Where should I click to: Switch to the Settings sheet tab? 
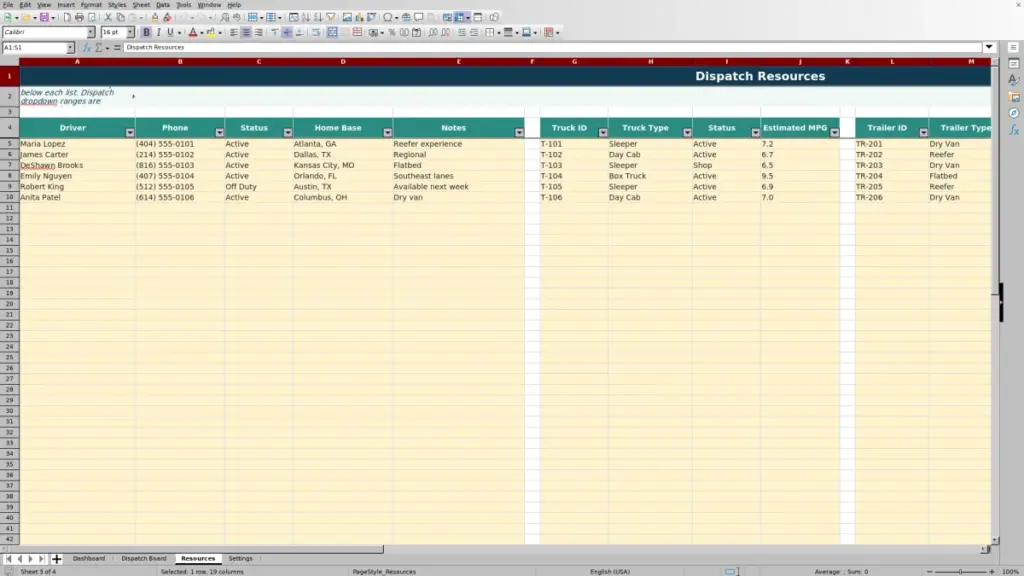240,558
